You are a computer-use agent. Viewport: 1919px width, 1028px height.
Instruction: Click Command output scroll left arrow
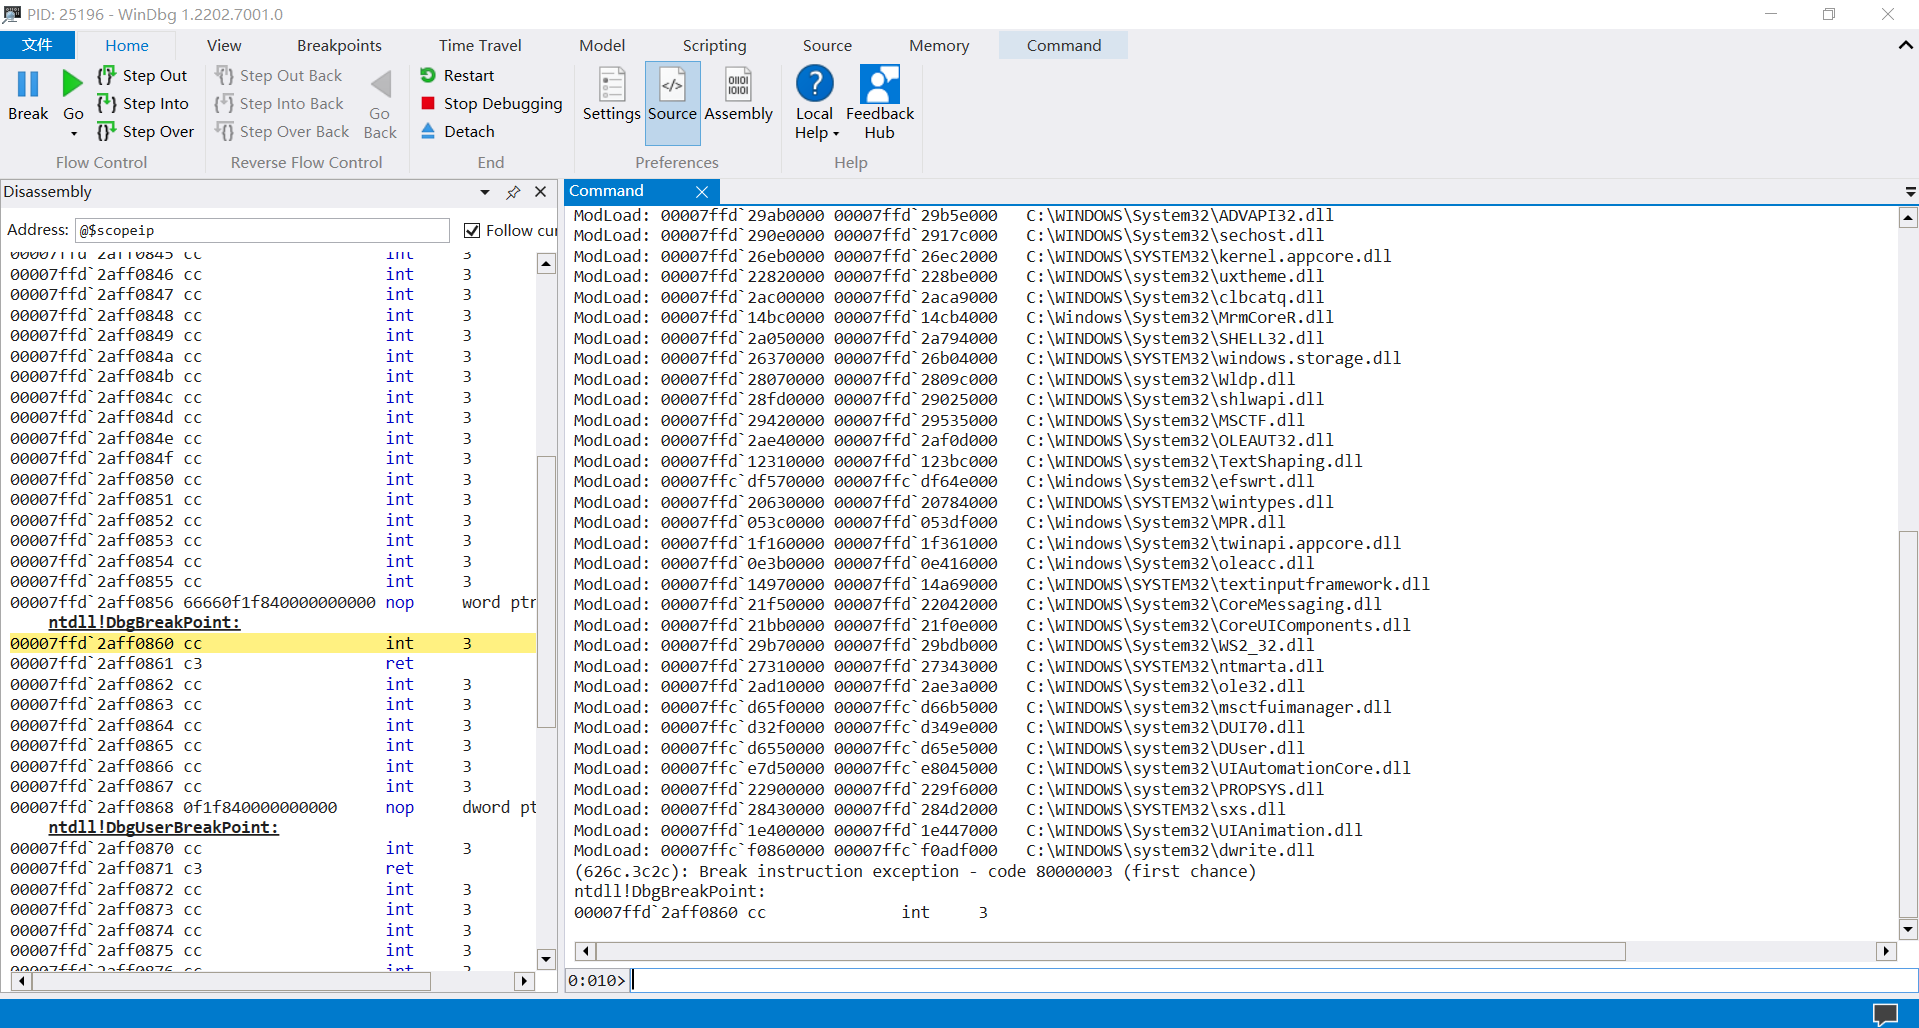coord(586,951)
